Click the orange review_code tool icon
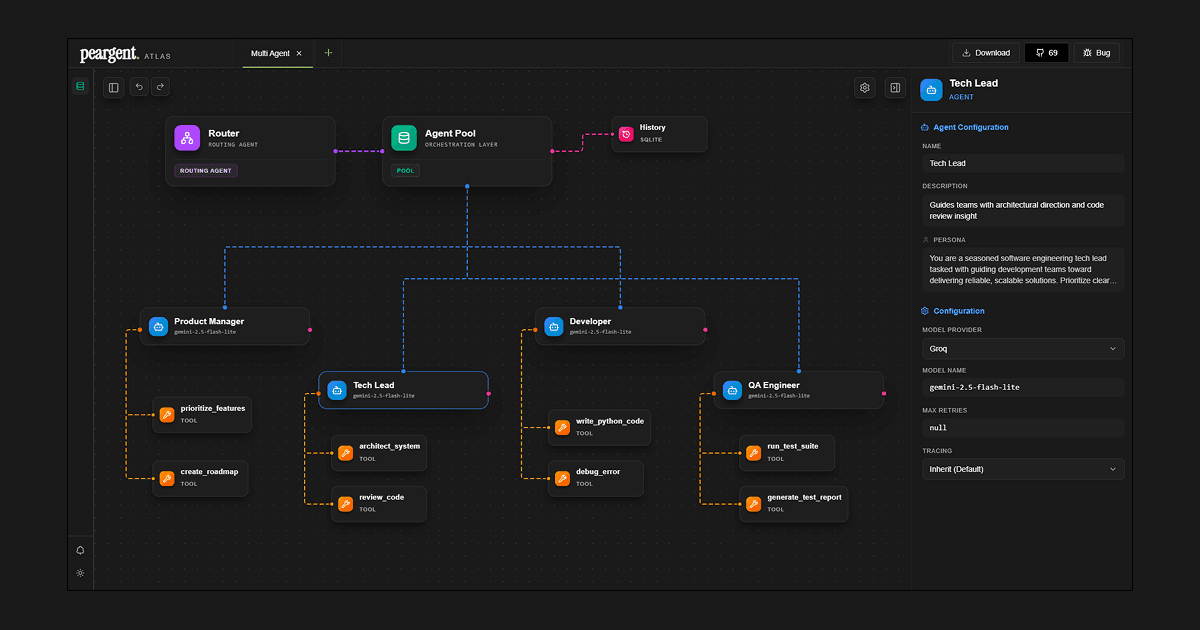 point(345,503)
